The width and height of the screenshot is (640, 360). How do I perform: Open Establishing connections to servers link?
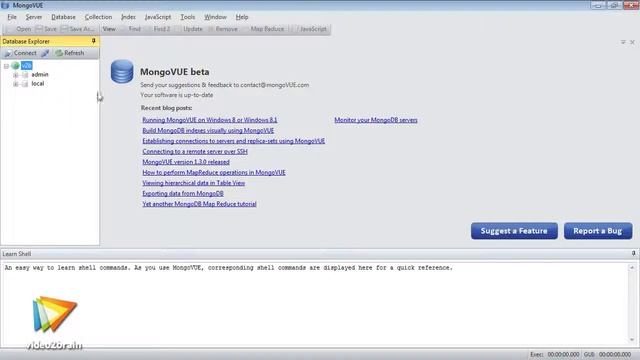click(233, 141)
